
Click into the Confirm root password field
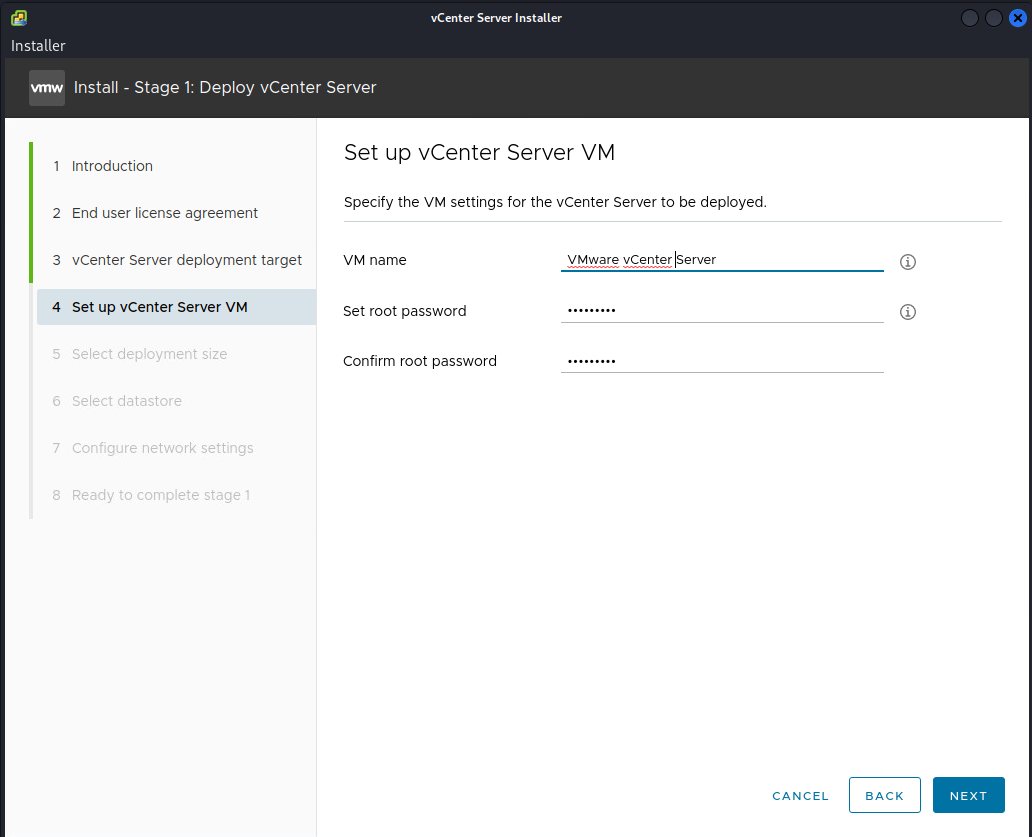pos(721,361)
